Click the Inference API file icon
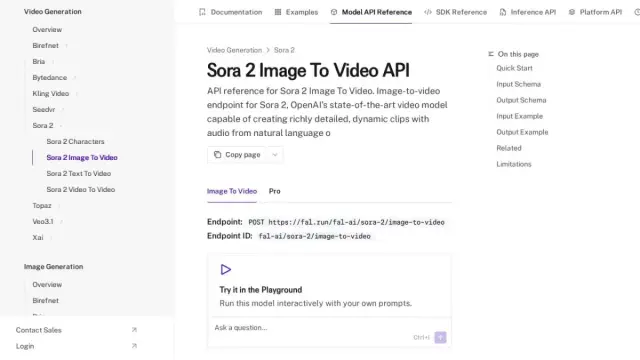640x360 pixels. (503, 12)
